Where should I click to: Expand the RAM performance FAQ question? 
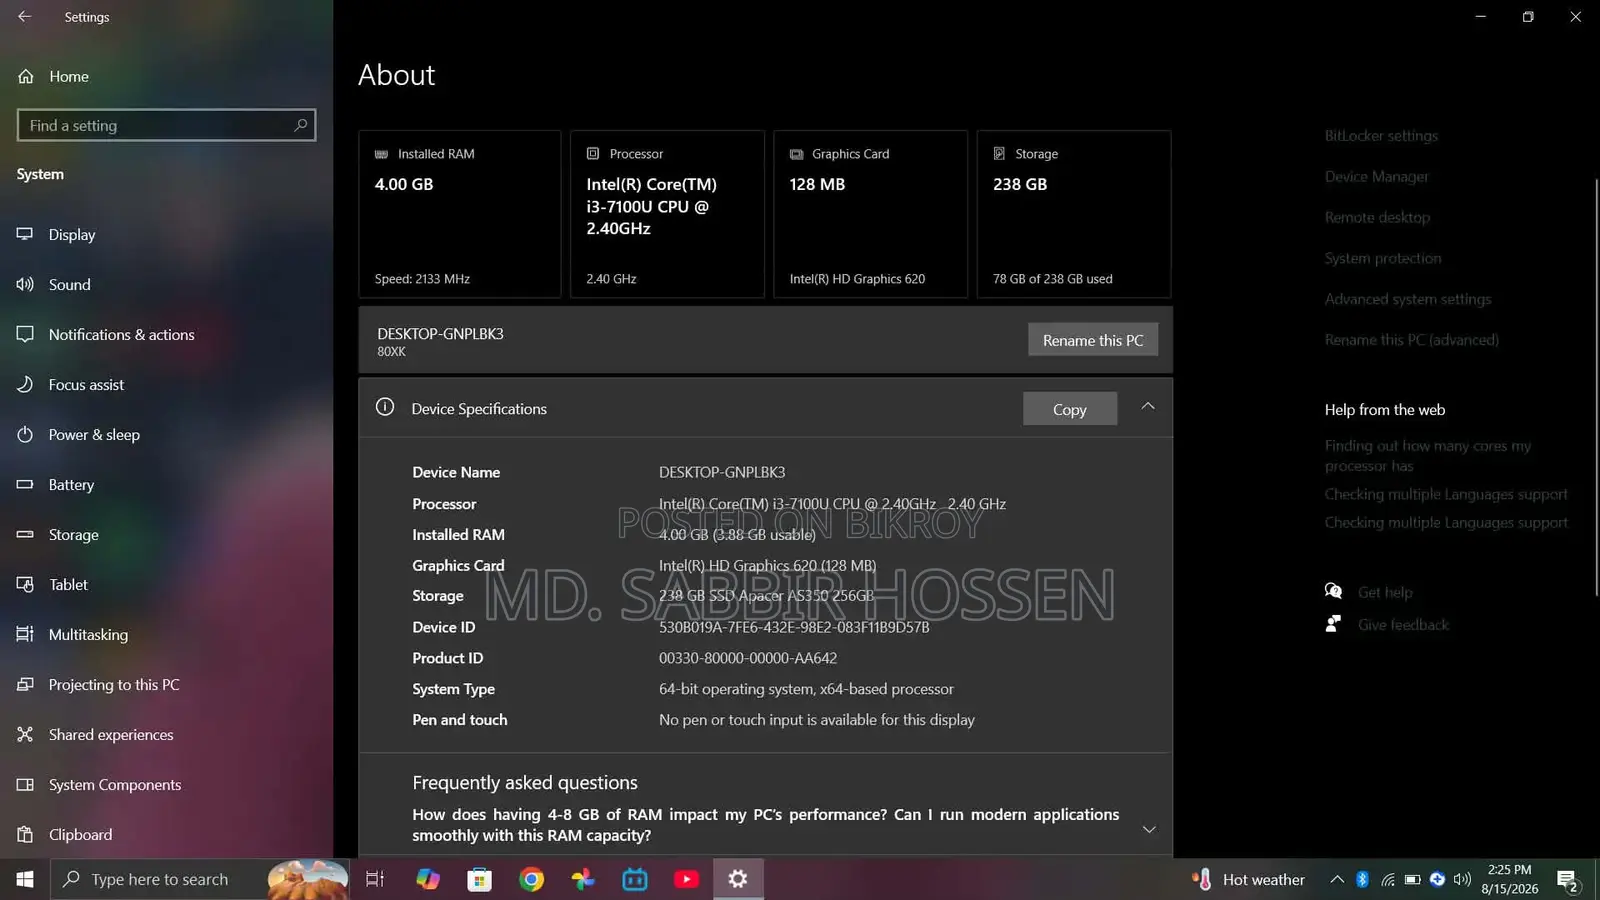click(x=1149, y=829)
